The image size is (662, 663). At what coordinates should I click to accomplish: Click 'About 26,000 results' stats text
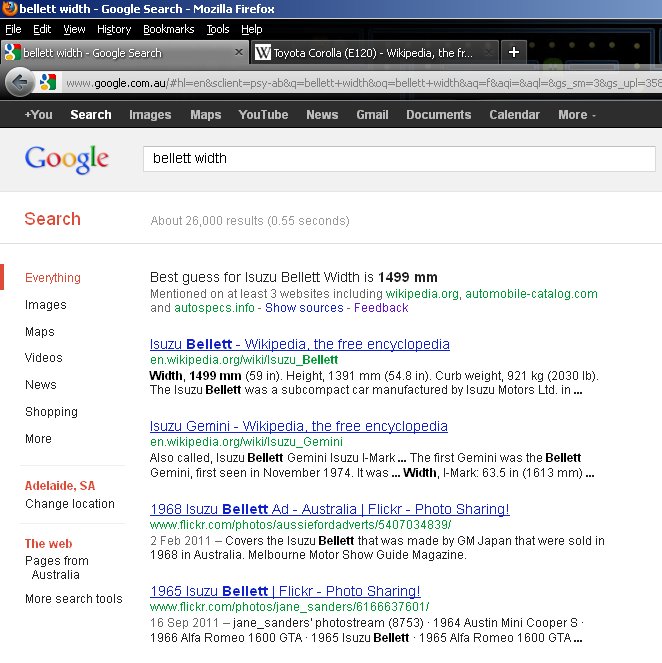tap(250, 221)
